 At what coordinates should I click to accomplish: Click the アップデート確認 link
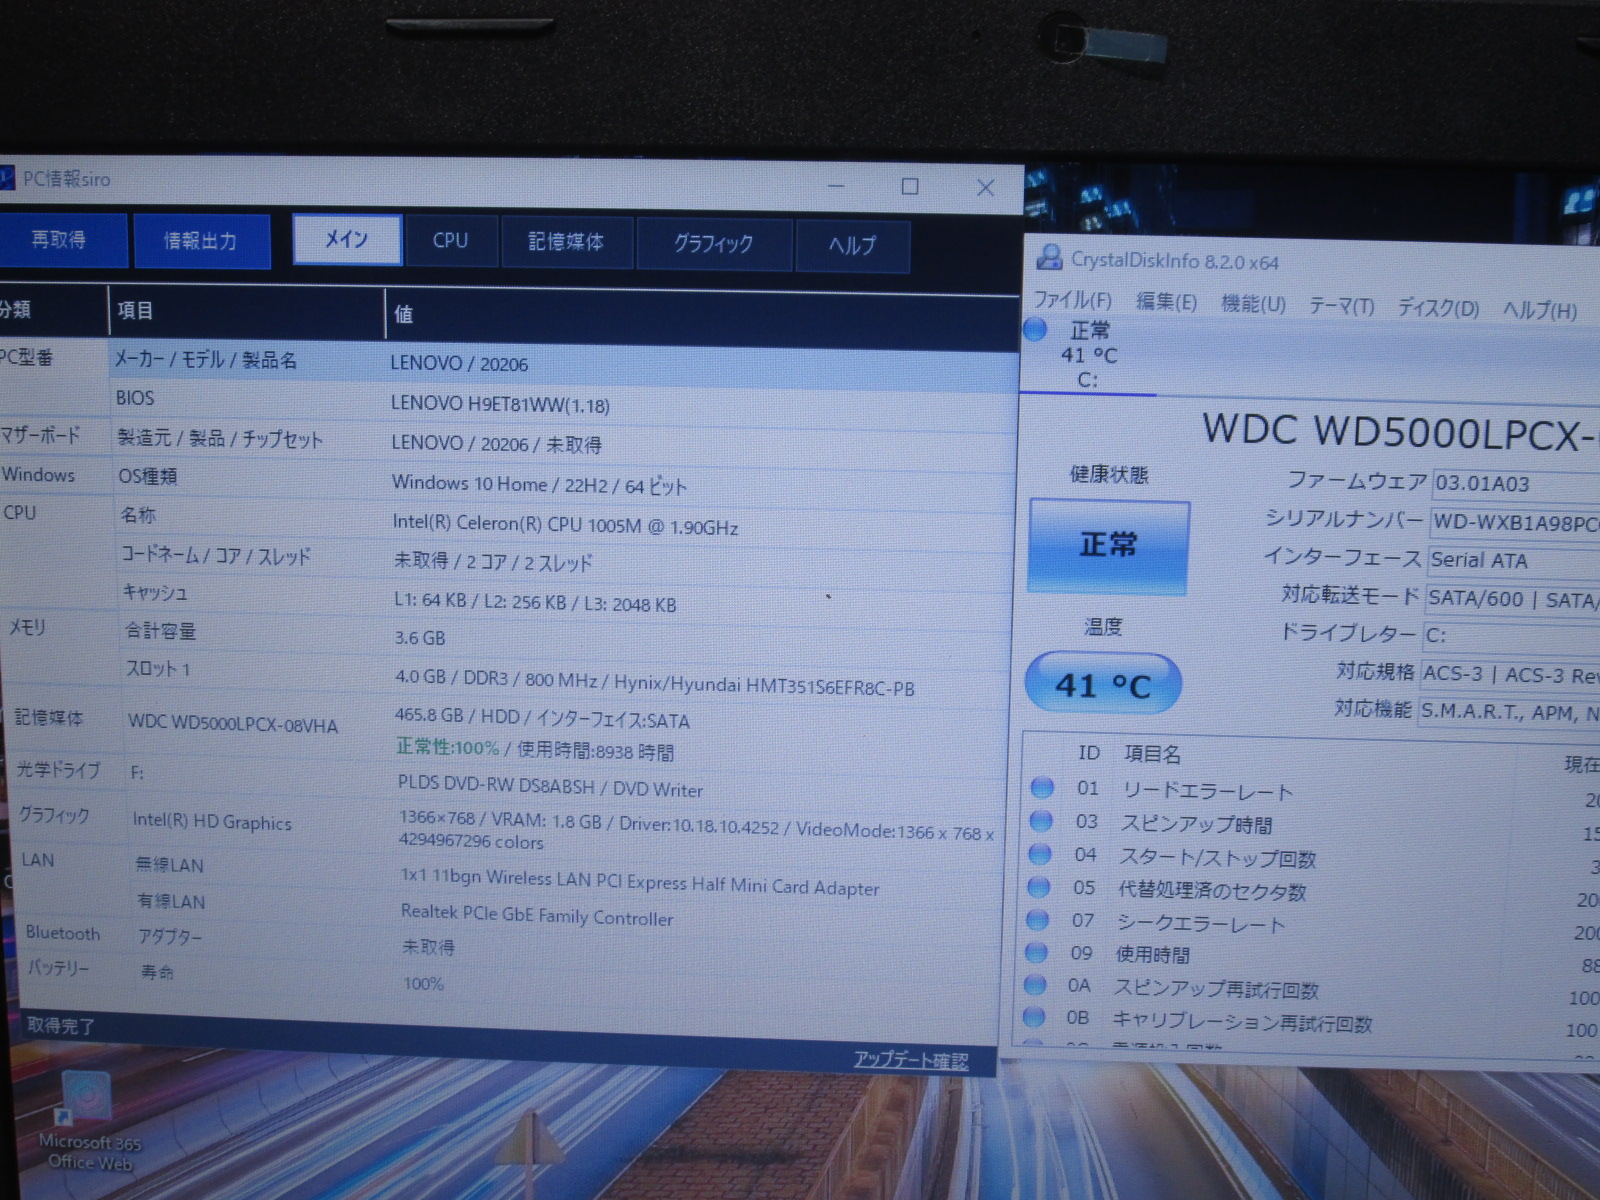click(911, 1060)
